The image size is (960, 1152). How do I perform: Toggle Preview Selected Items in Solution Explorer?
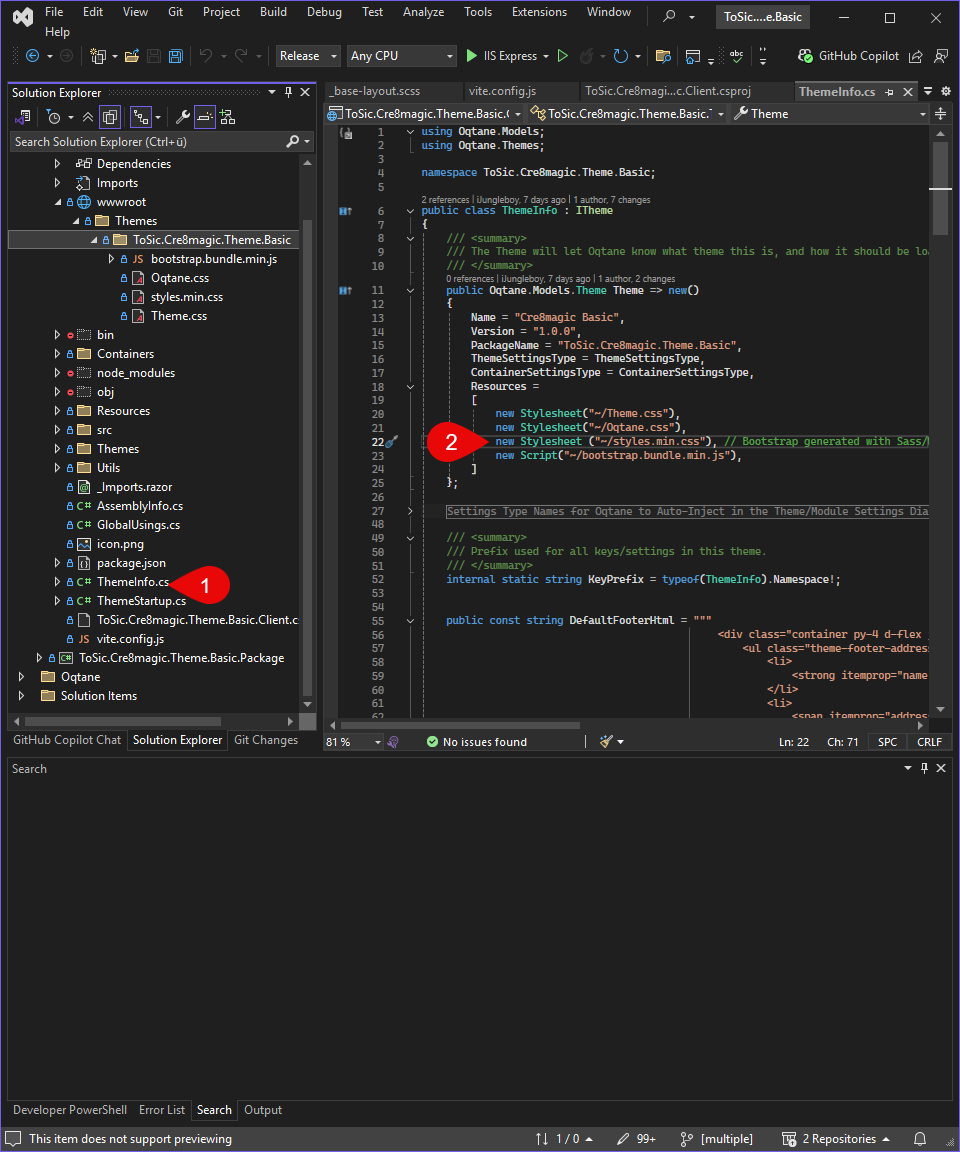click(205, 117)
